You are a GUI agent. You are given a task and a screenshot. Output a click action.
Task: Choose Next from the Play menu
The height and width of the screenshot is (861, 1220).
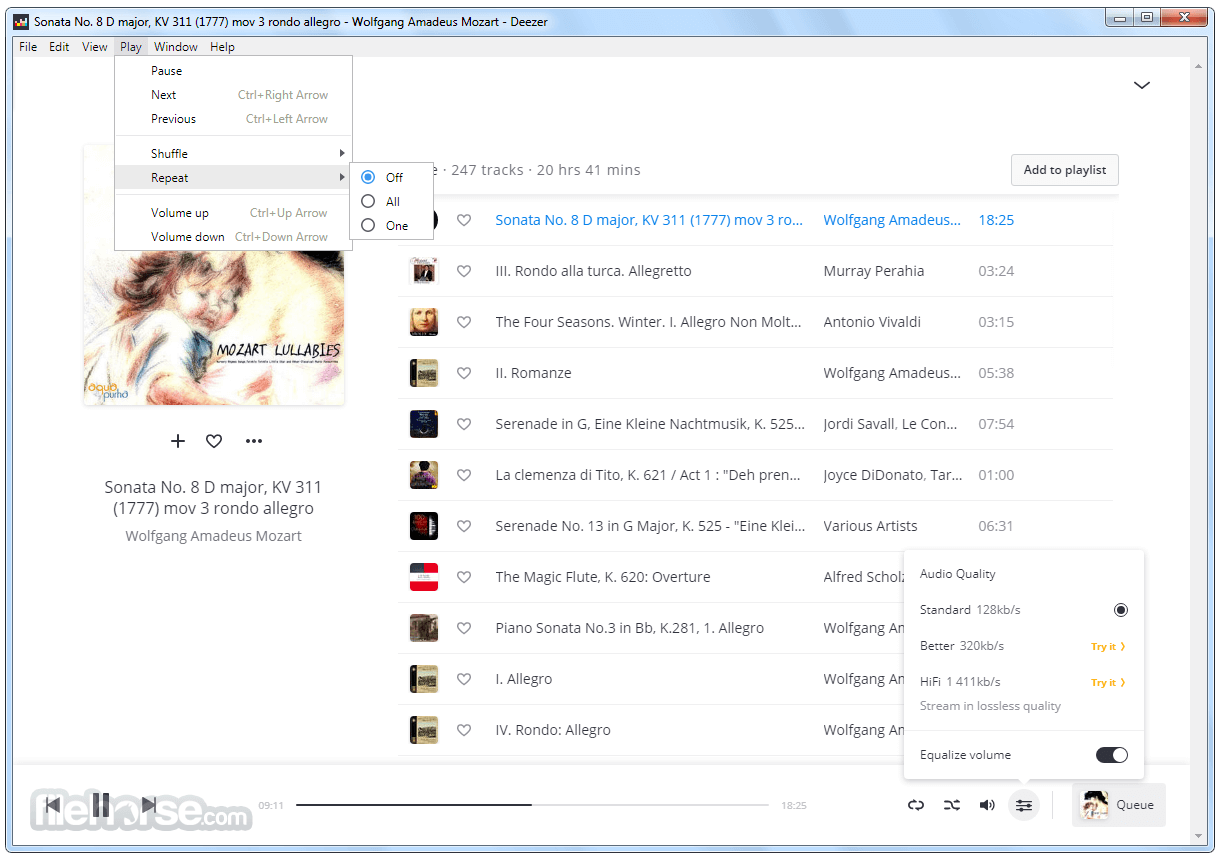pyautogui.click(x=233, y=95)
